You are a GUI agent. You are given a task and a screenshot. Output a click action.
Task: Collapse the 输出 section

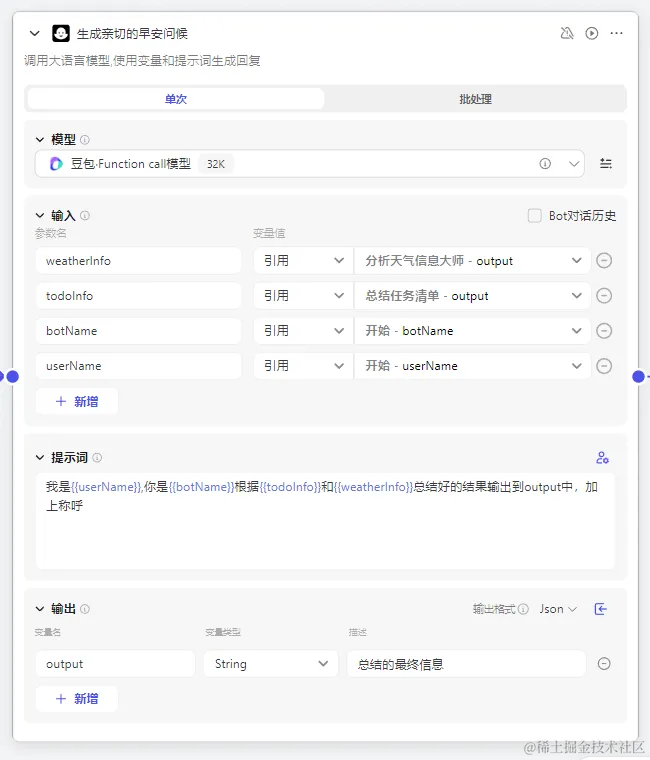pyautogui.click(x=40, y=609)
